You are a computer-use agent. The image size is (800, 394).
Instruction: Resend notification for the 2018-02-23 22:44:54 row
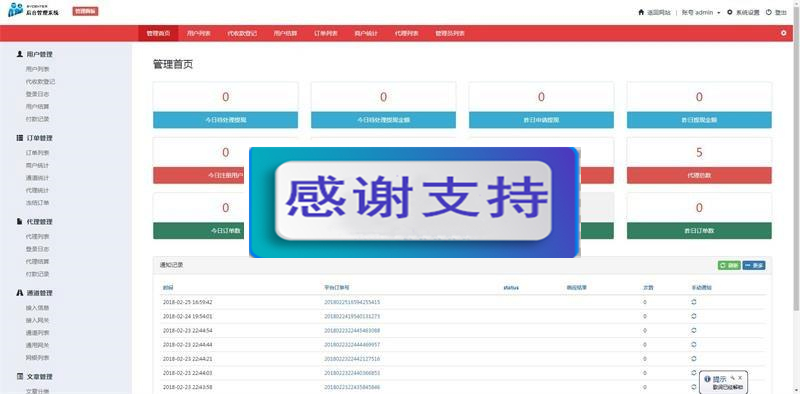694,331
